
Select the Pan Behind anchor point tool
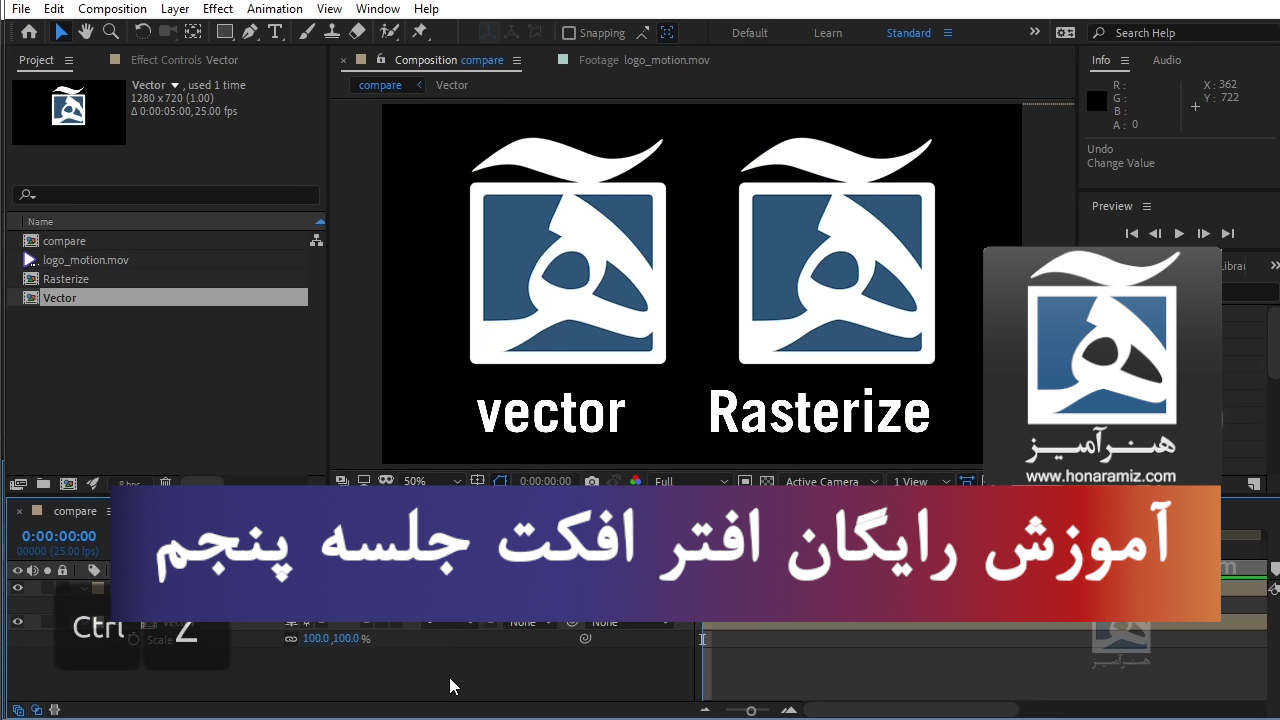(193, 32)
